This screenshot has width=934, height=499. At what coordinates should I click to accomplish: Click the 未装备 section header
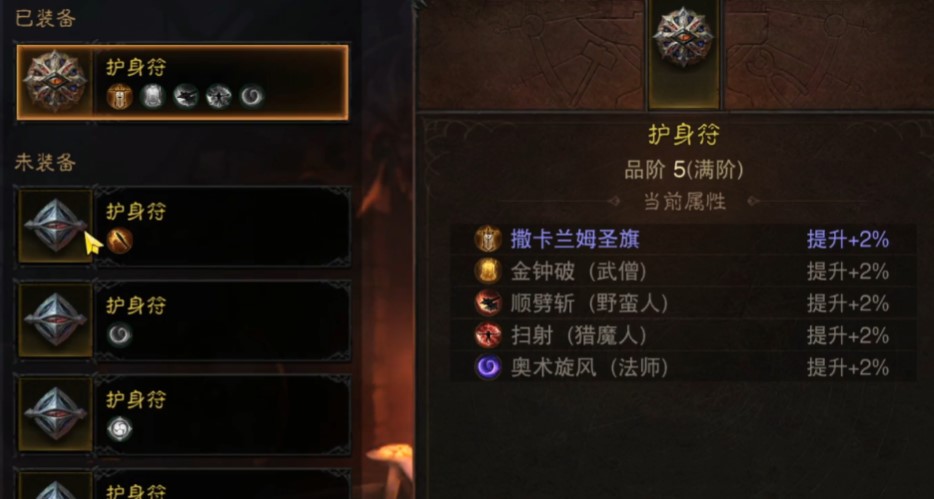pos(45,162)
